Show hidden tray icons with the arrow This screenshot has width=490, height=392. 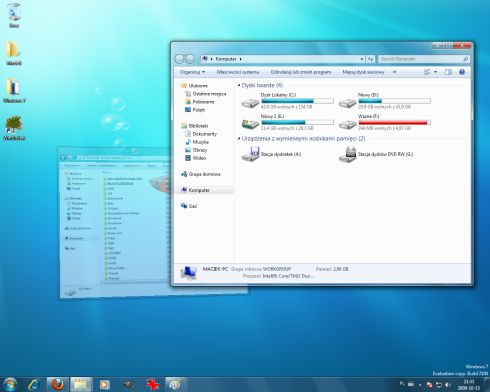click(420, 385)
